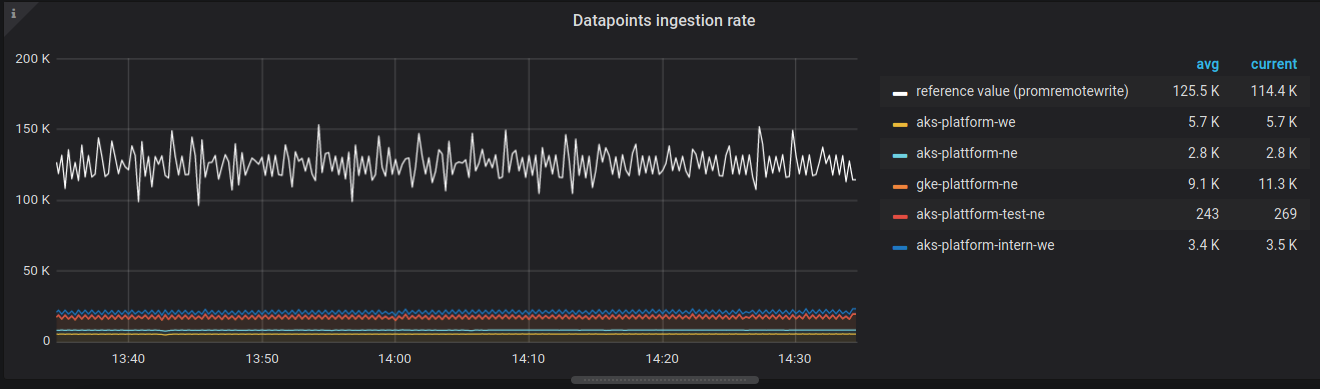Click the 100 K y-axis label
This screenshot has width=1320, height=389.
pyautogui.click(x=33, y=200)
